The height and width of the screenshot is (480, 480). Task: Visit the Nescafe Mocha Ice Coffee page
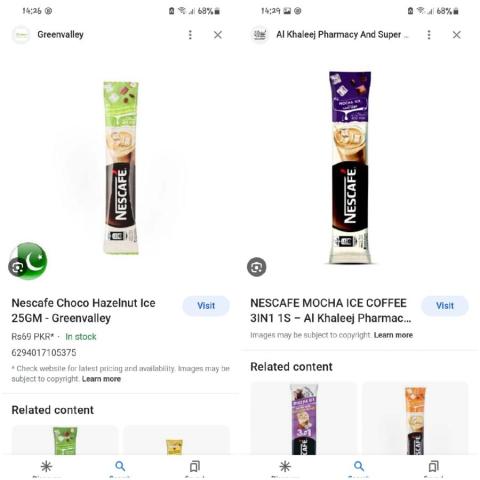[x=445, y=306]
